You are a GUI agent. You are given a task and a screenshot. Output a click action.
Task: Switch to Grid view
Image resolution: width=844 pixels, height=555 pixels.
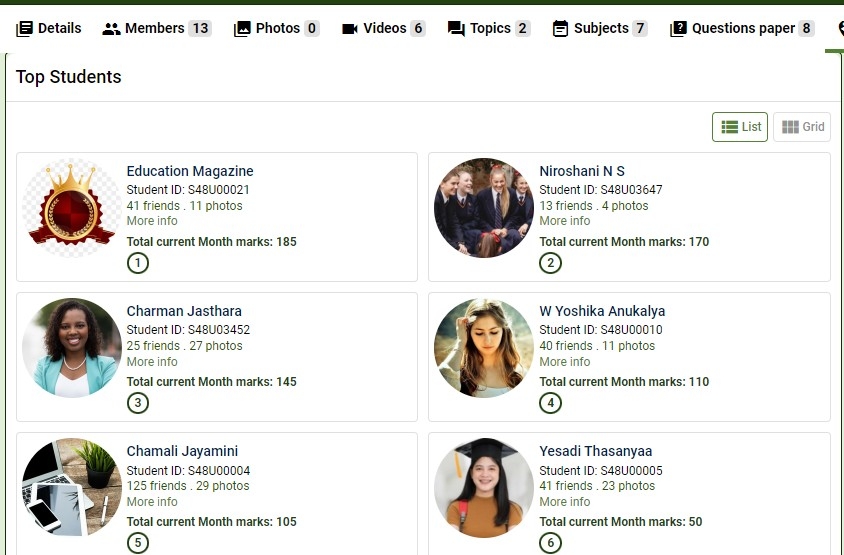tap(802, 127)
